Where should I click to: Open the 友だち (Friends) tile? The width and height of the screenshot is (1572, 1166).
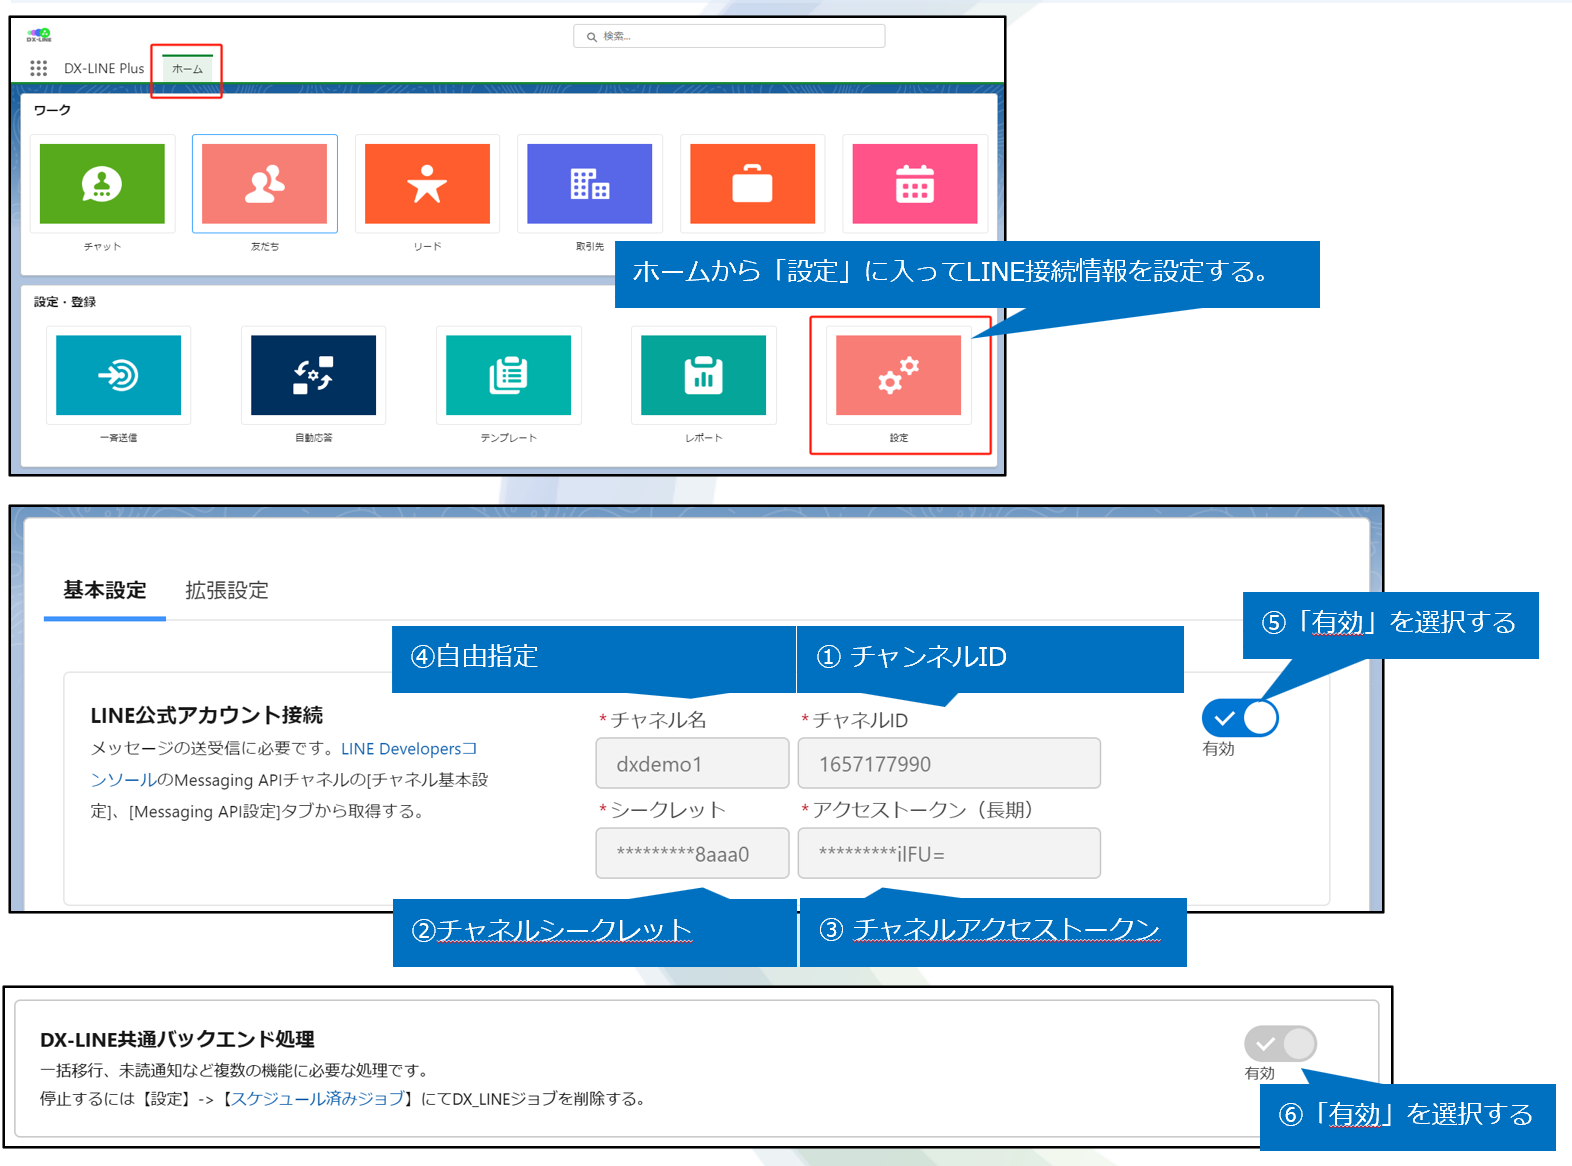pos(264,184)
